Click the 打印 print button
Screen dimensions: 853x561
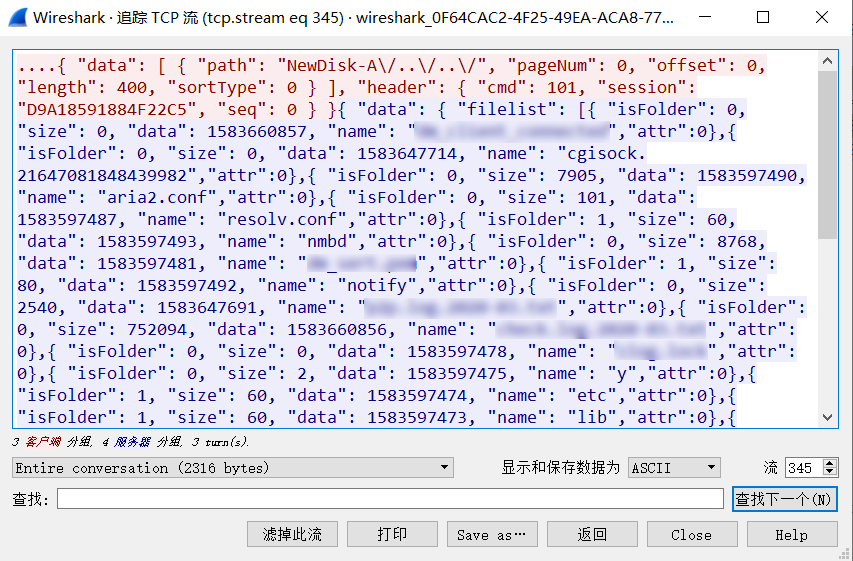tap(392, 534)
